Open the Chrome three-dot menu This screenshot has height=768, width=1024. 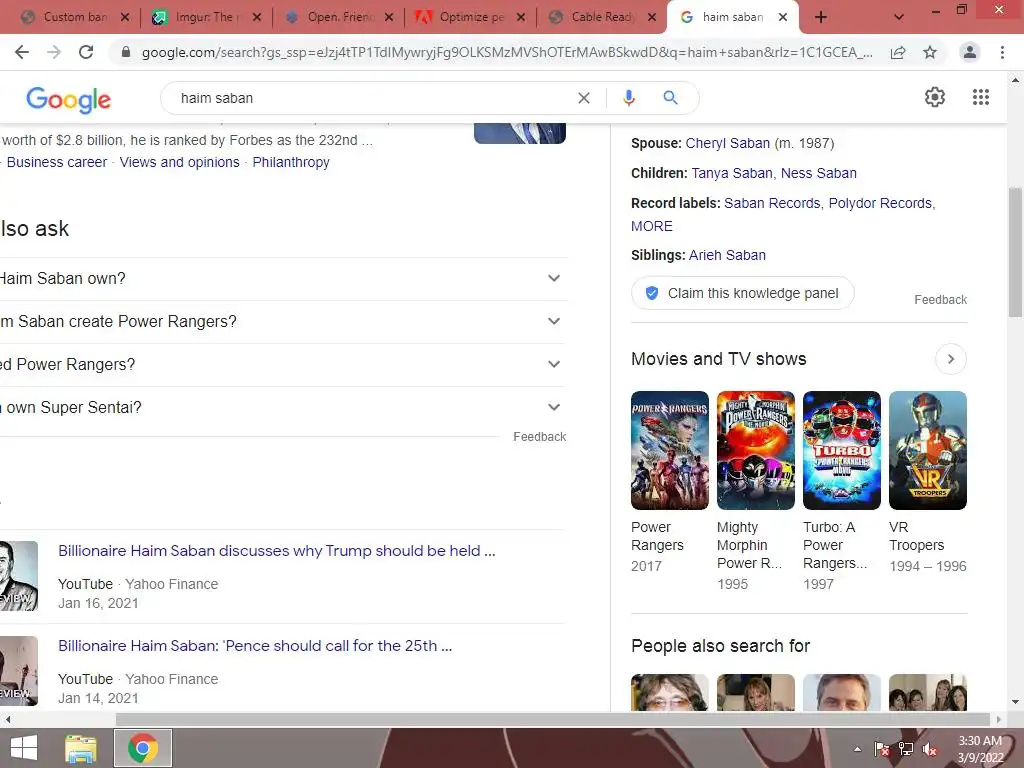[1002, 52]
